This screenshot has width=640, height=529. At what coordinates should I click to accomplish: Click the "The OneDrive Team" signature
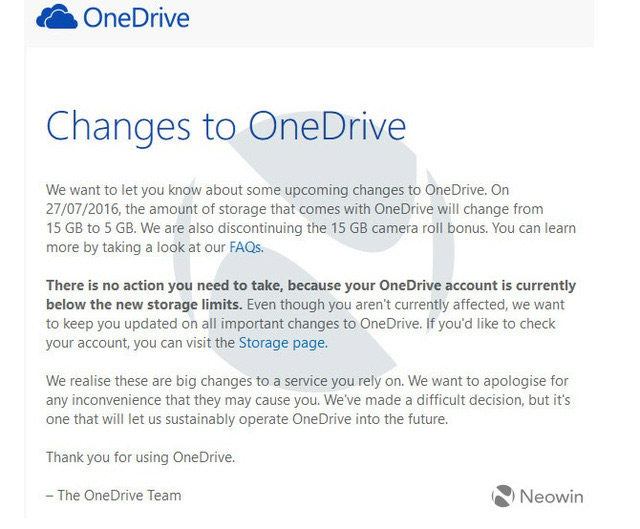114,495
